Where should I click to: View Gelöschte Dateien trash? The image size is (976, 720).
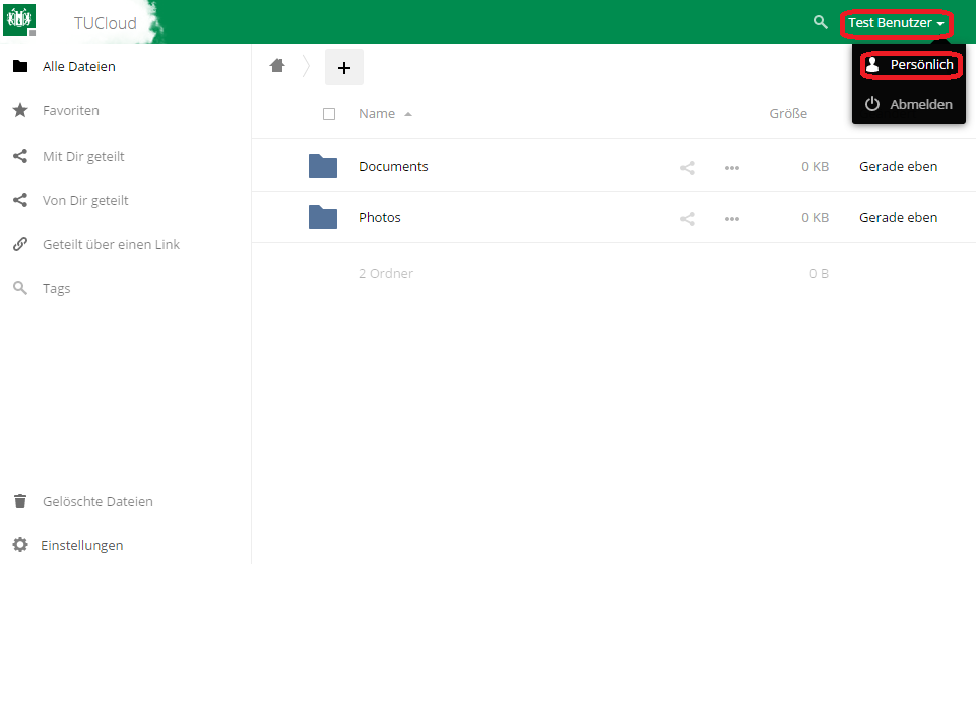point(97,501)
